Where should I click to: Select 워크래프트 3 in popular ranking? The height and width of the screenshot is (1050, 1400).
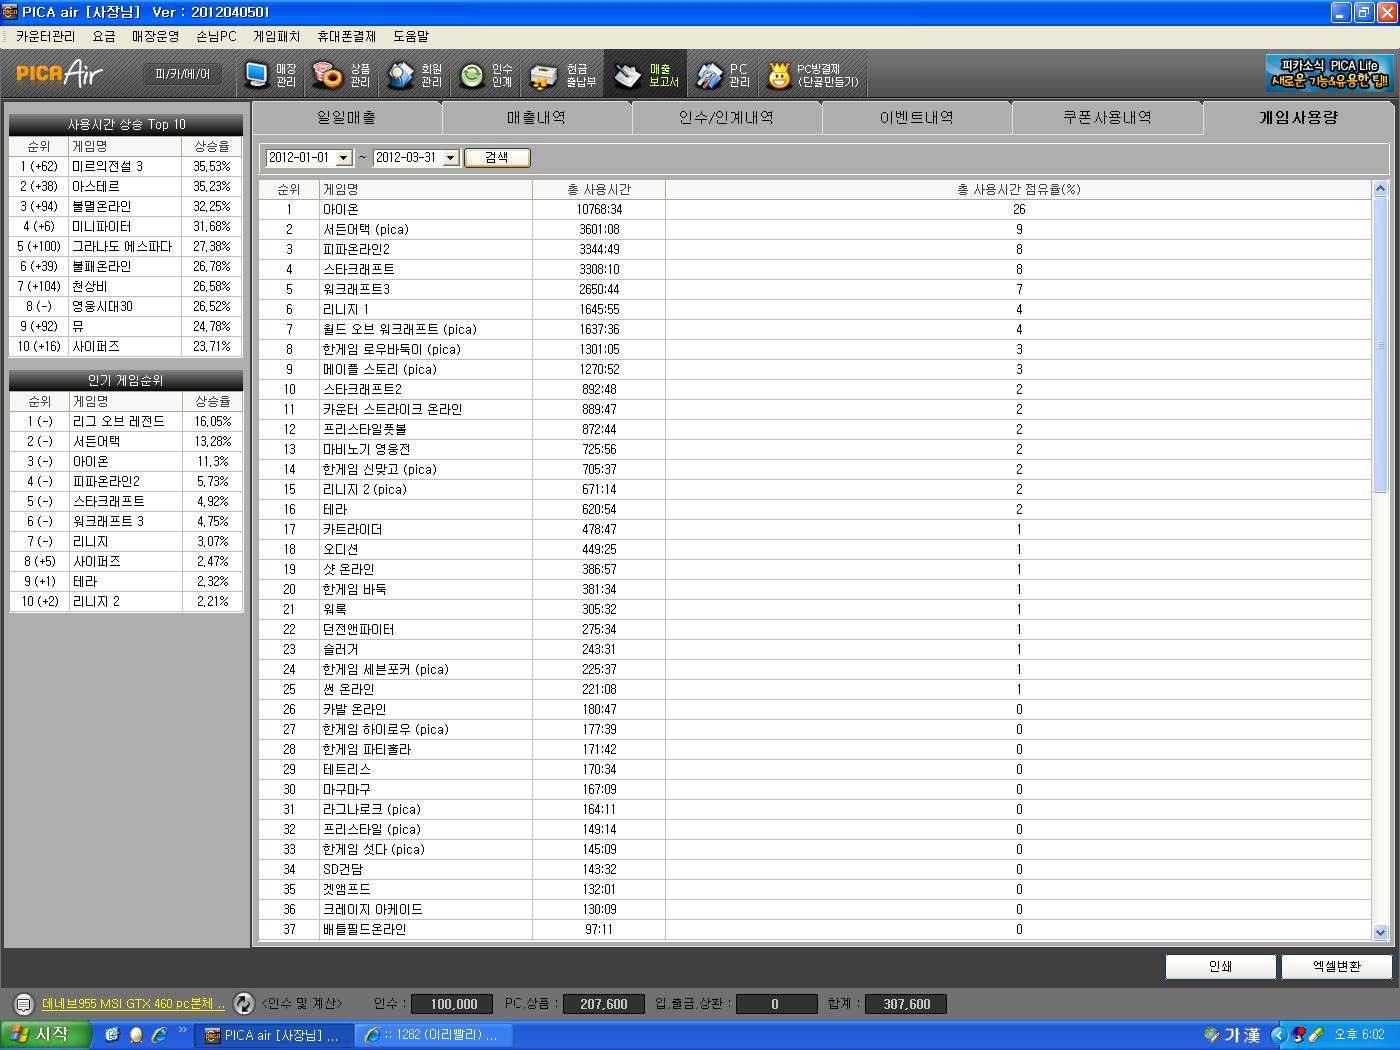tap(126, 521)
